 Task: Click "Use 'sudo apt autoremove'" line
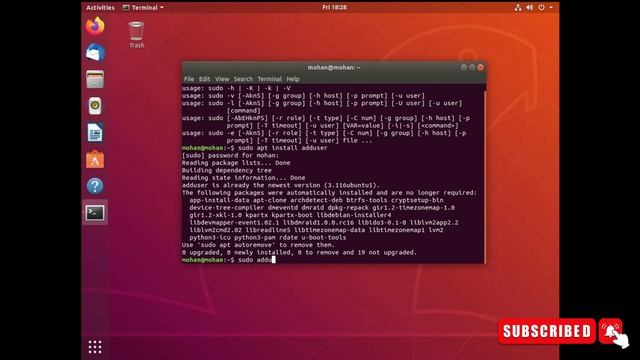[x=258, y=245]
